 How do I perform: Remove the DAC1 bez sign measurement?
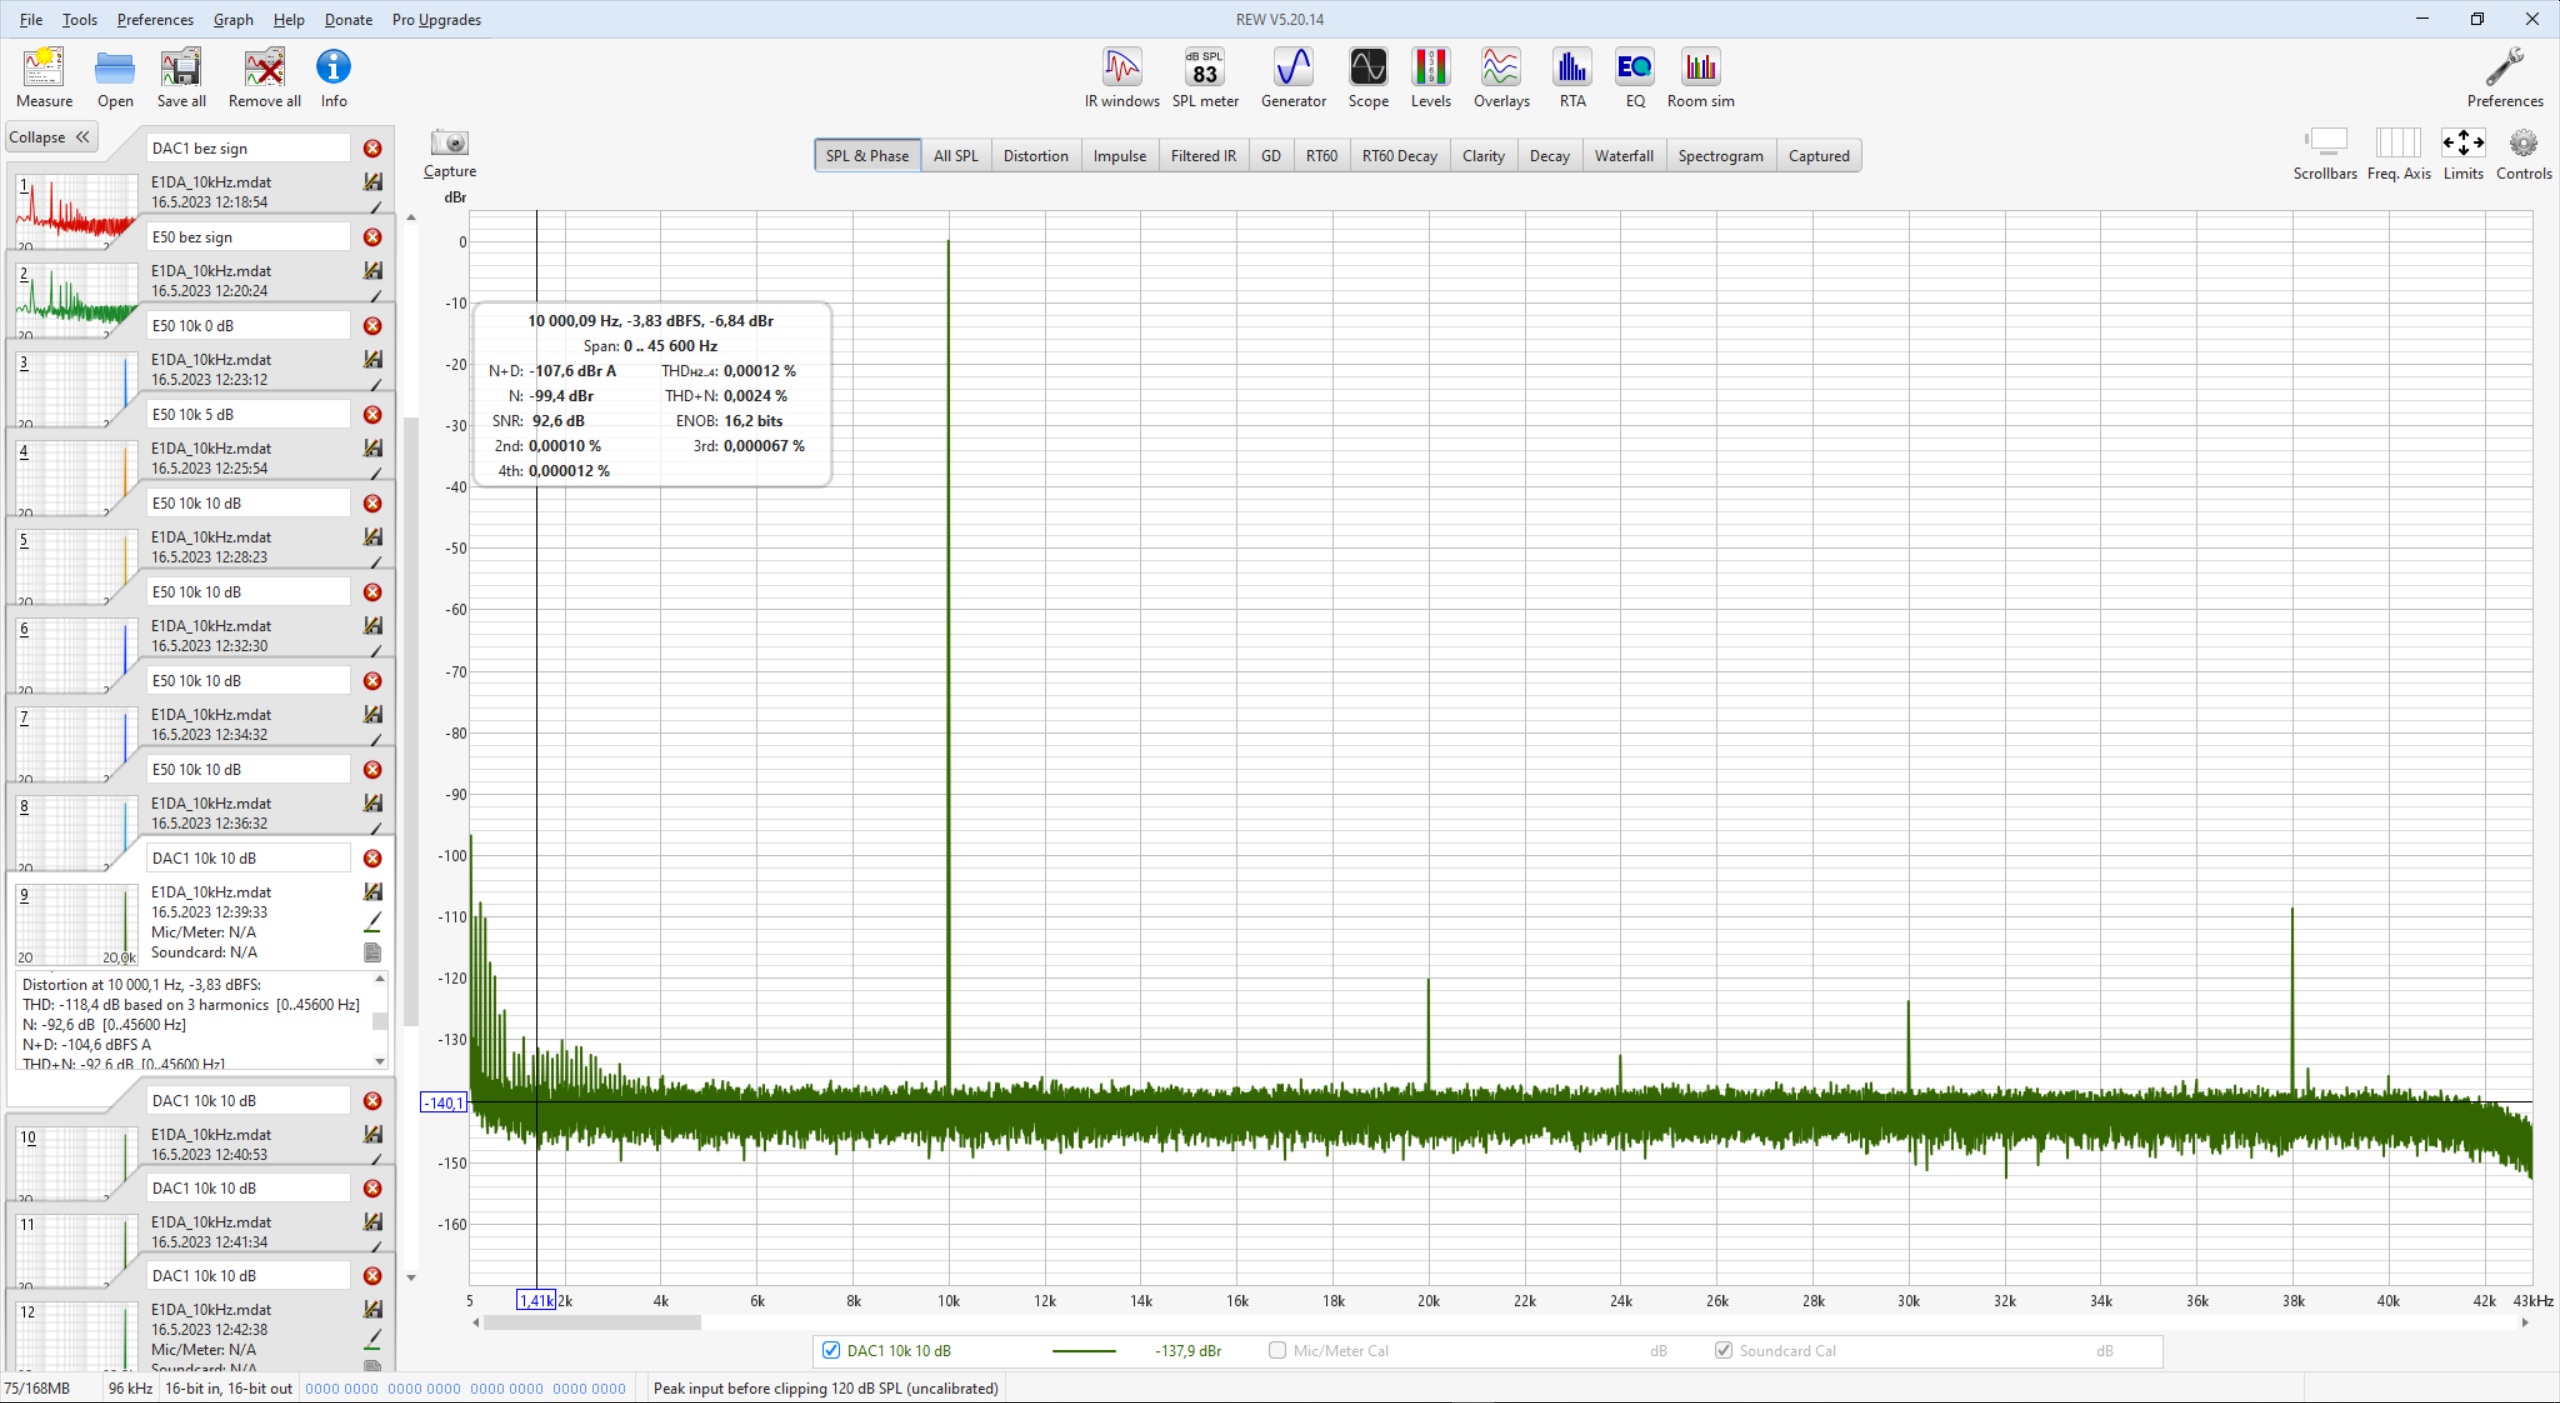(372, 148)
